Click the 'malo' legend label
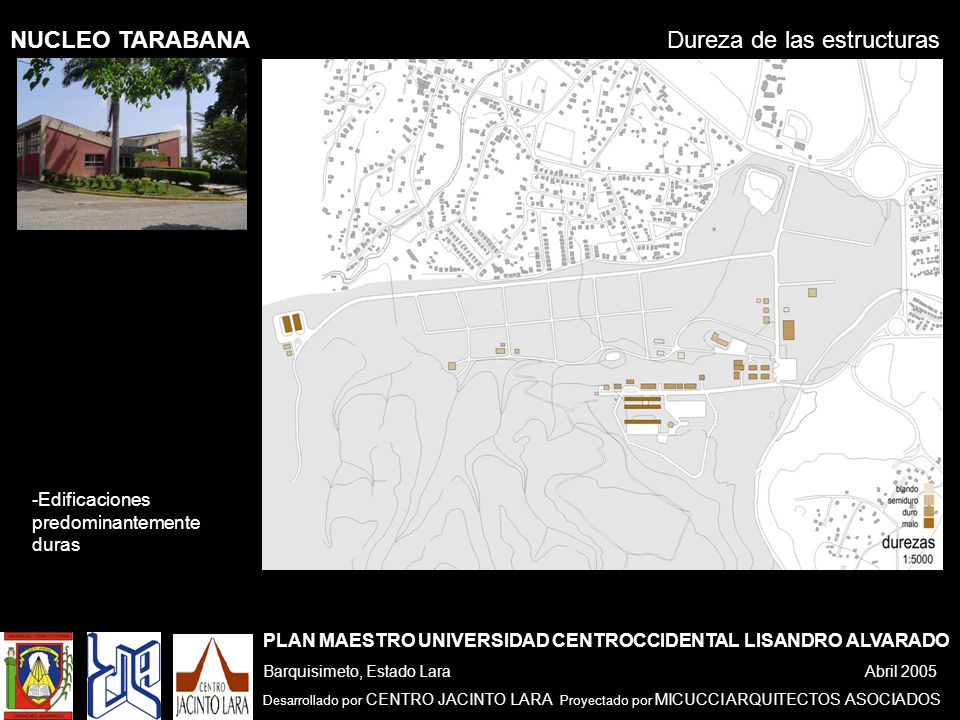960x720 pixels. 910,524
